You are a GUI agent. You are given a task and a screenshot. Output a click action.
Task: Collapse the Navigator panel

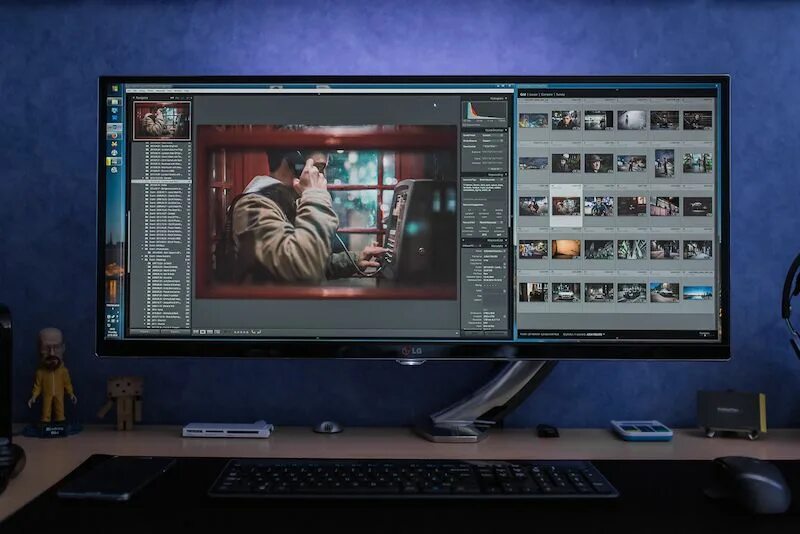(134, 97)
